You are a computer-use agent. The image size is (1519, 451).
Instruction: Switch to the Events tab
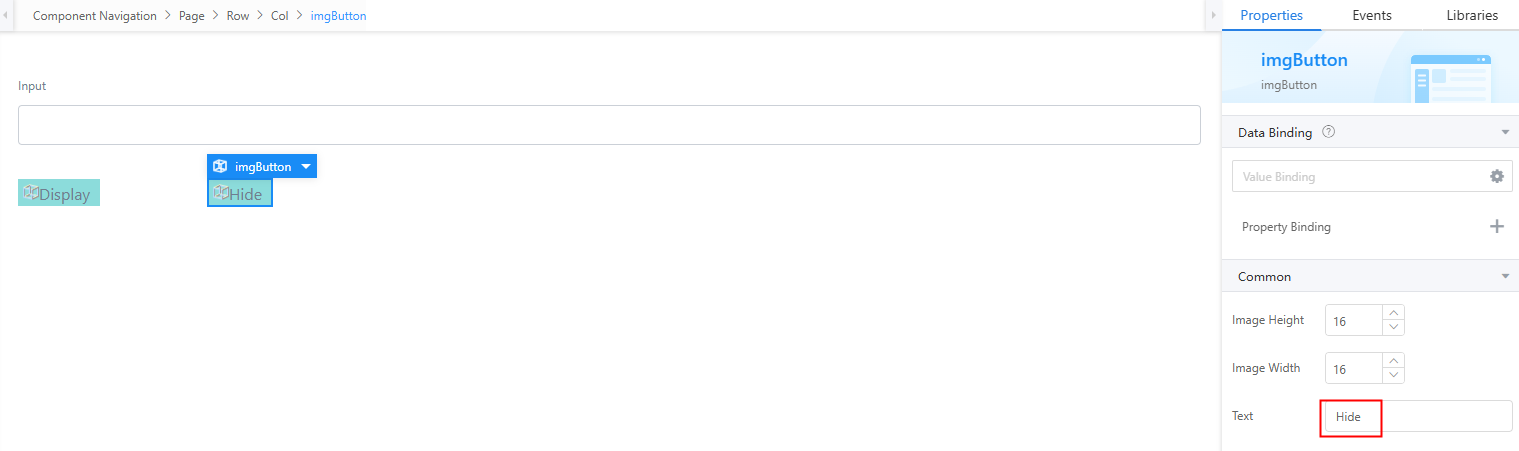point(1371,15)
